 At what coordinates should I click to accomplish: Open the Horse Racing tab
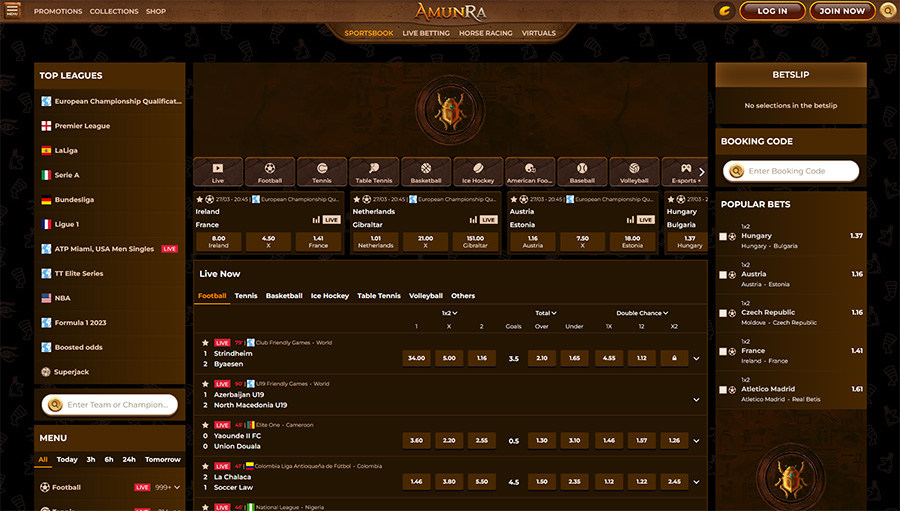click(486, 33)
